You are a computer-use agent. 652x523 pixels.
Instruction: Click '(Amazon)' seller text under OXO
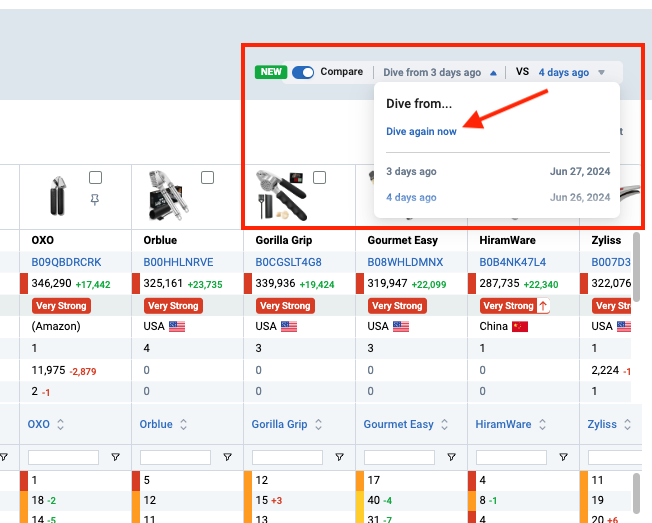56,326
